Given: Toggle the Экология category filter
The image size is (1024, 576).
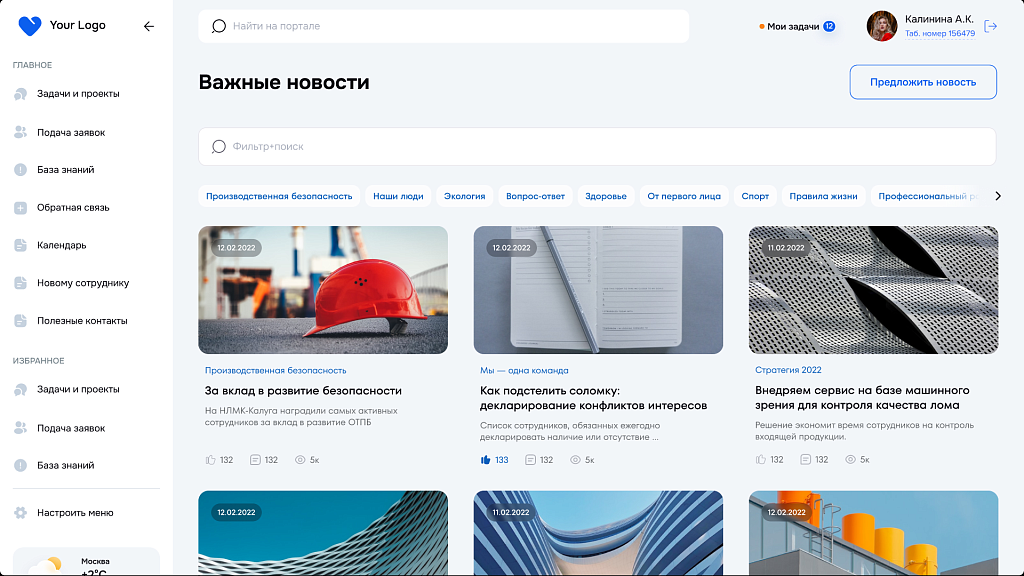Looking at the screenshot, I should [464, 196].
